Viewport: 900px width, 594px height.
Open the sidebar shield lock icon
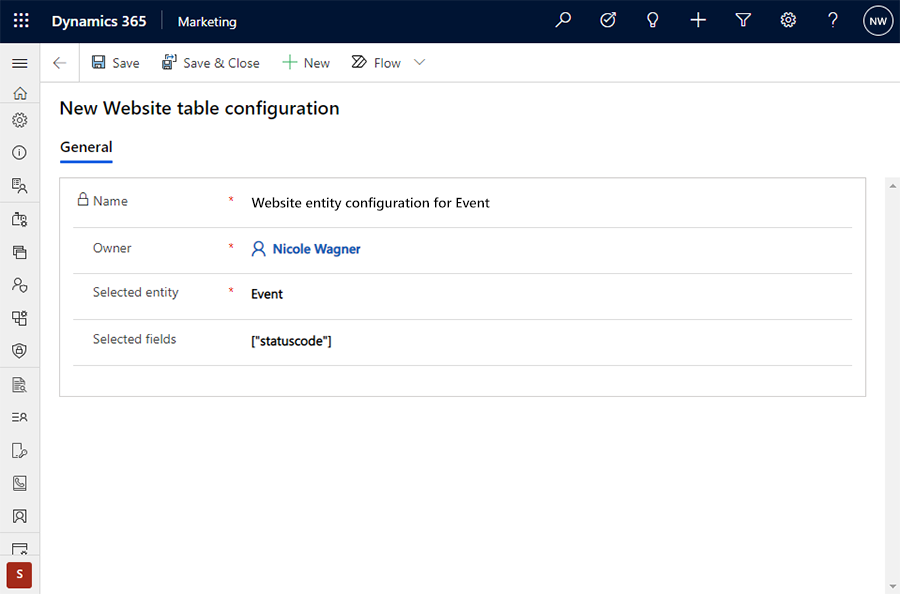tap(20, 351)
